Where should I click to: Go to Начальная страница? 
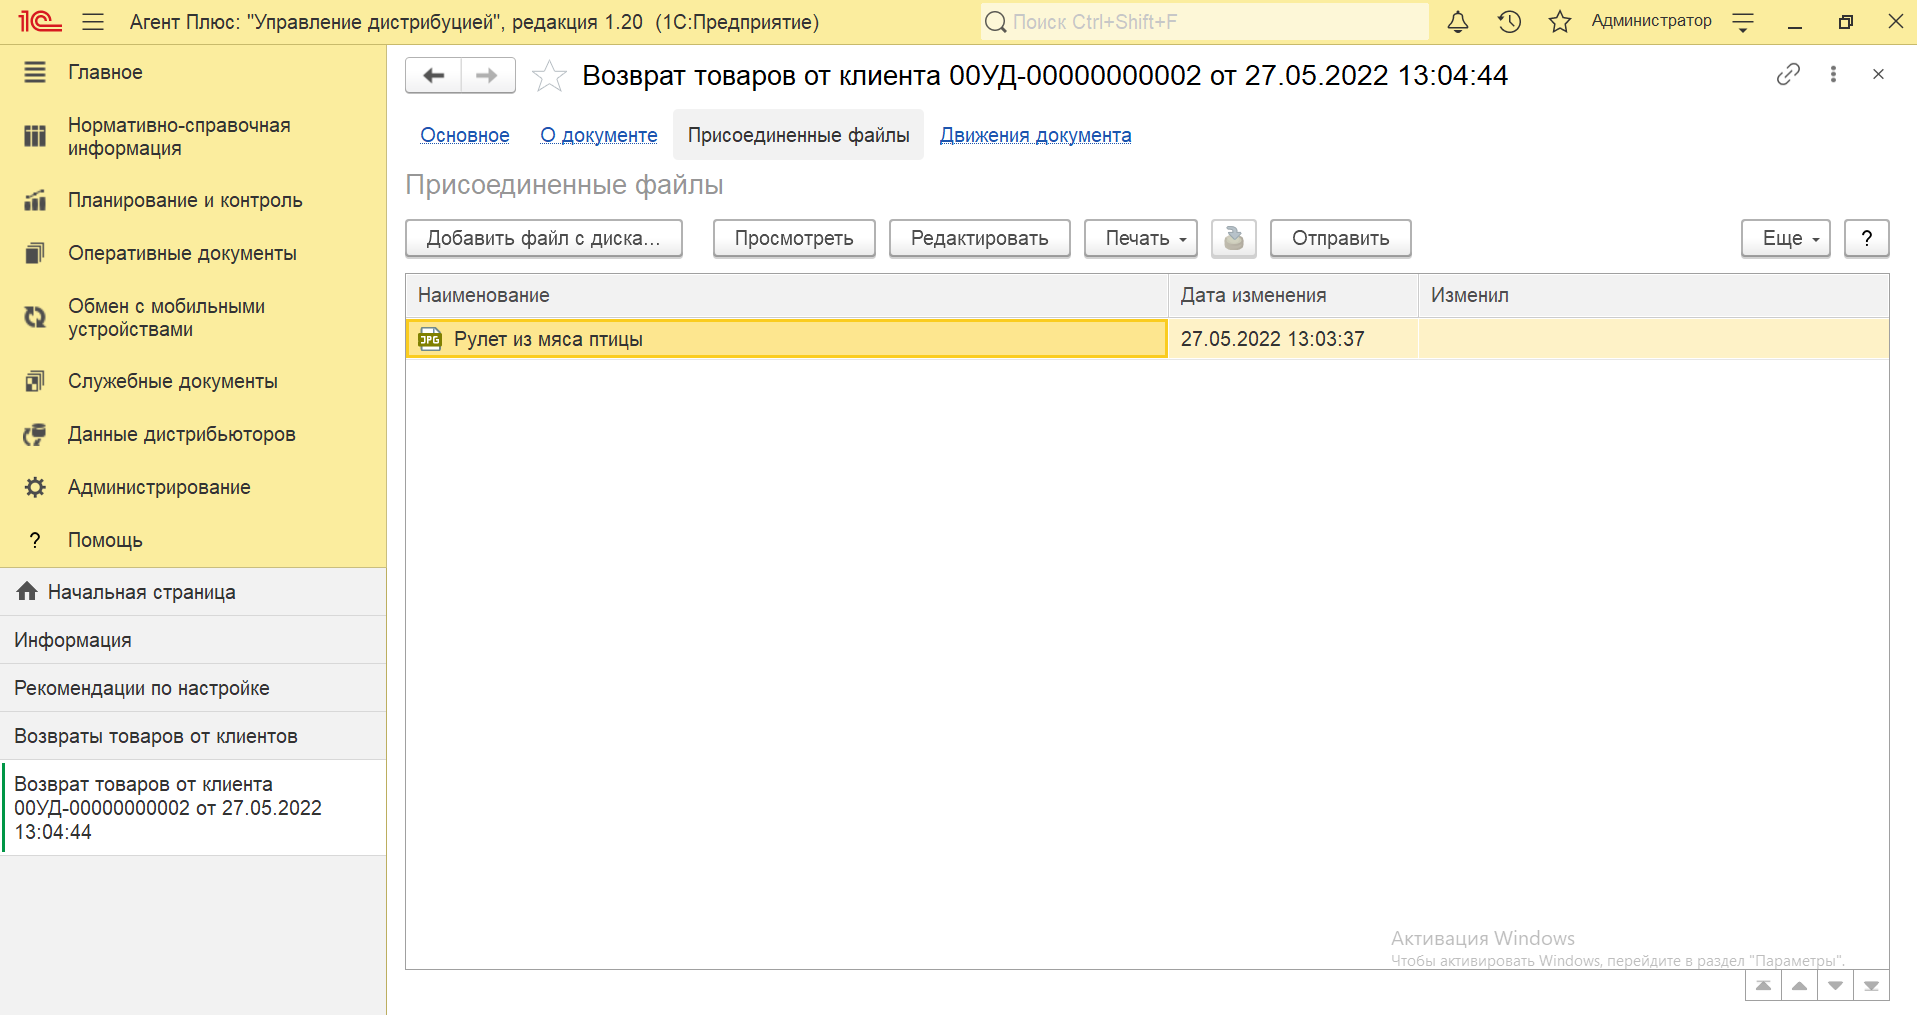(x=193, y=592)
